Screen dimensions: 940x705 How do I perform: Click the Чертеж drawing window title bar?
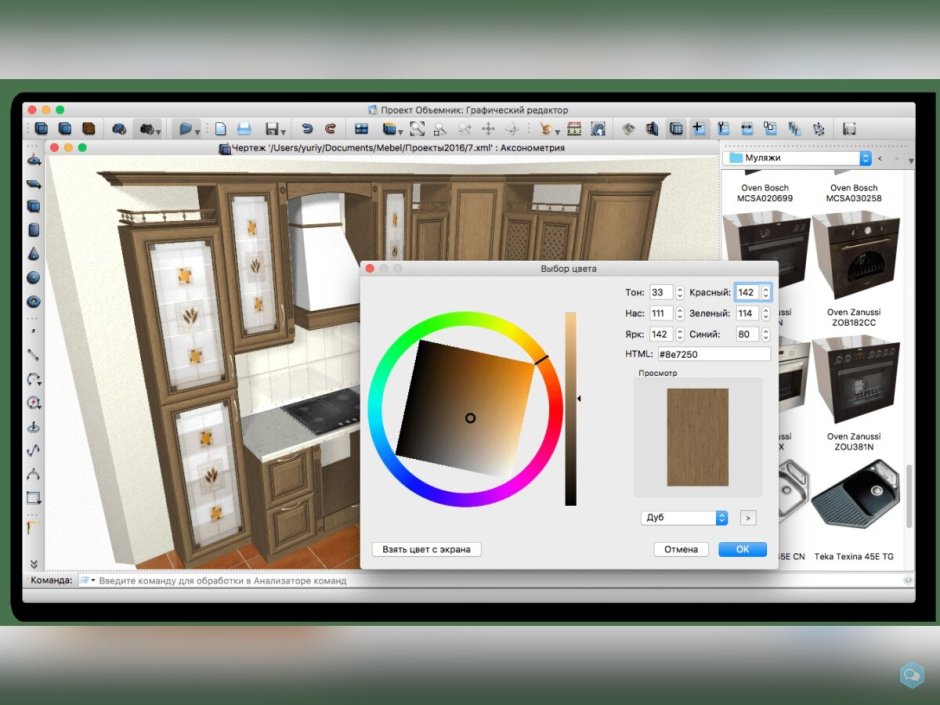pos(384,147)
